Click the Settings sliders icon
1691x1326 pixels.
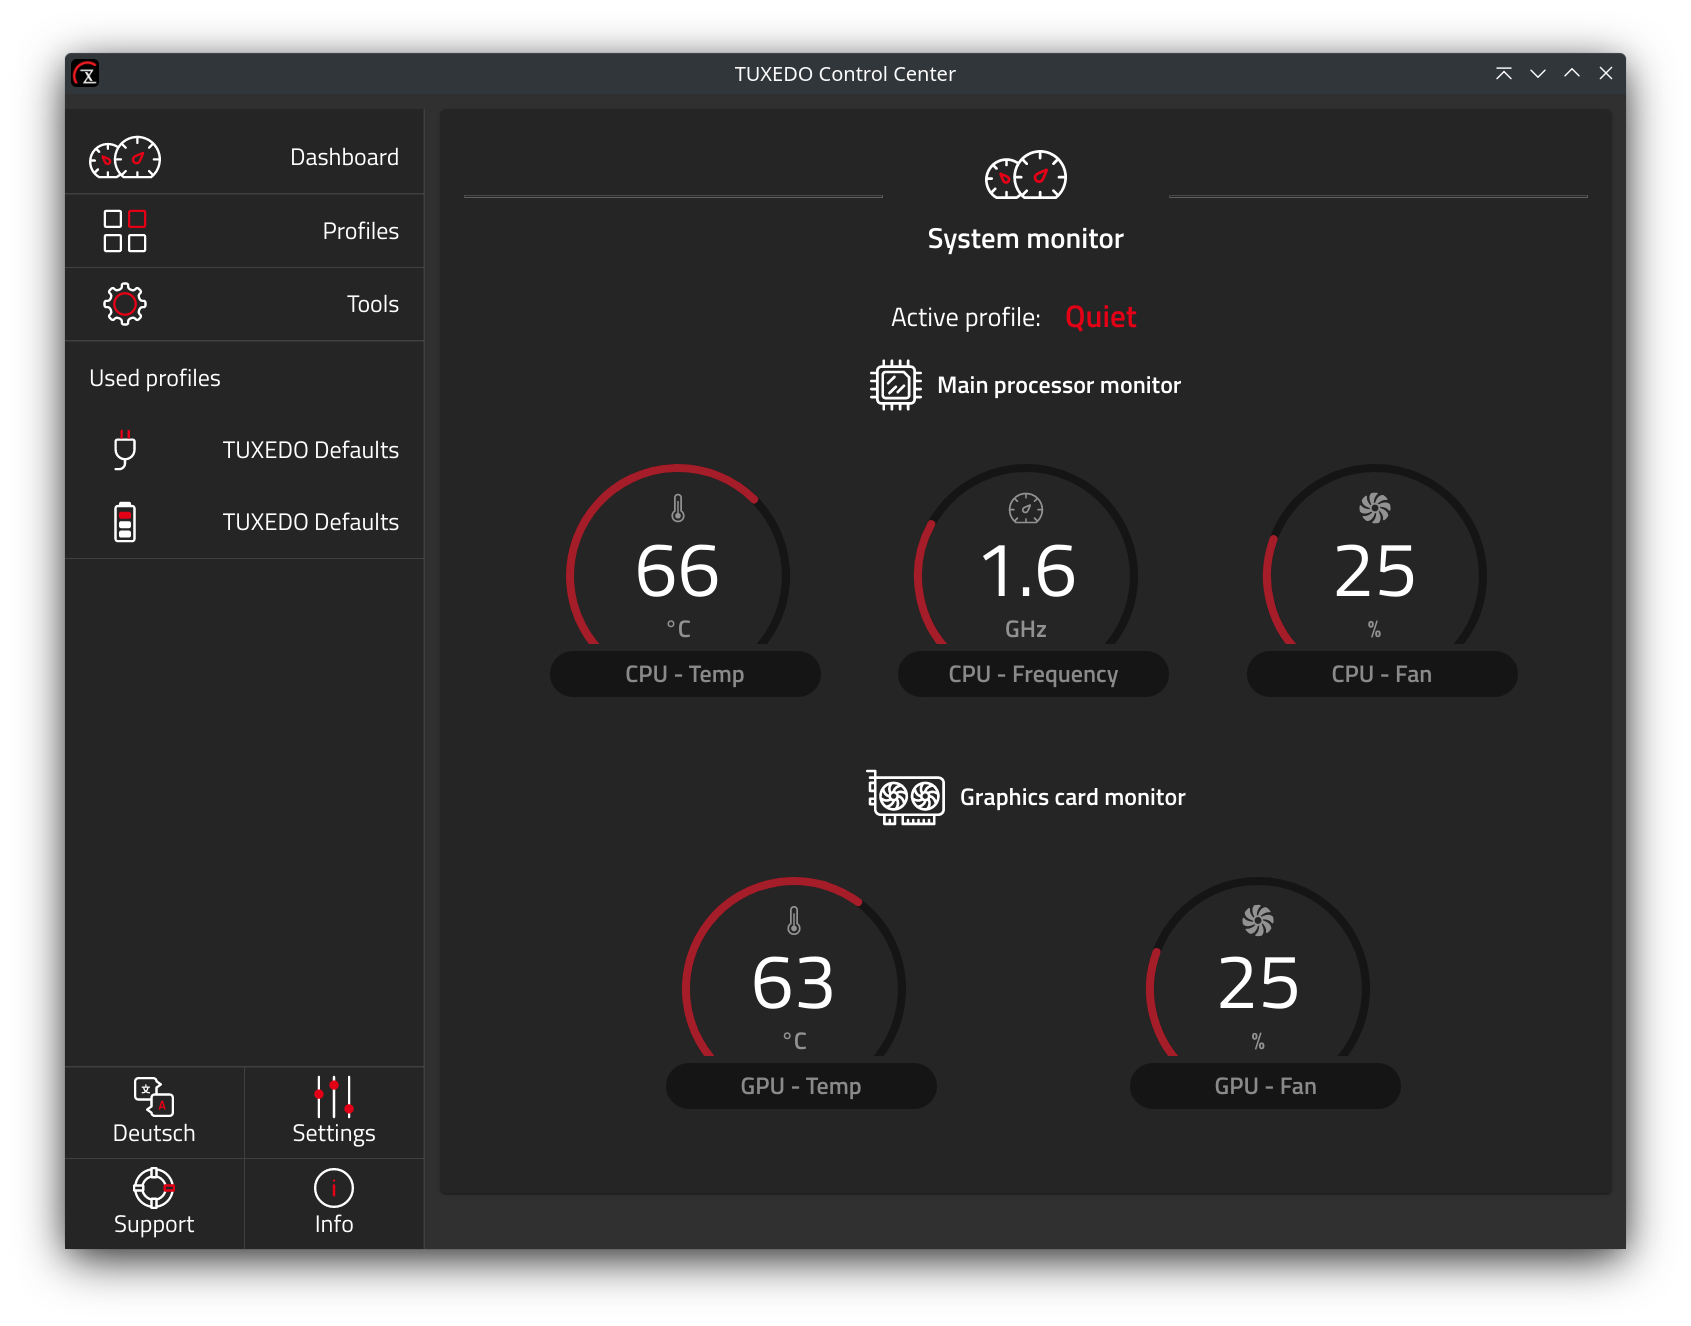[334, 1096]
